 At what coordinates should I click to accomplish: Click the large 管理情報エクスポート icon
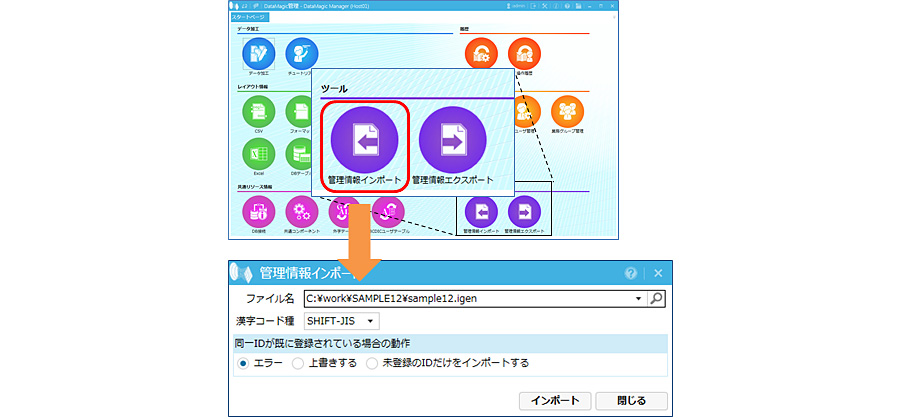[452, 139]
